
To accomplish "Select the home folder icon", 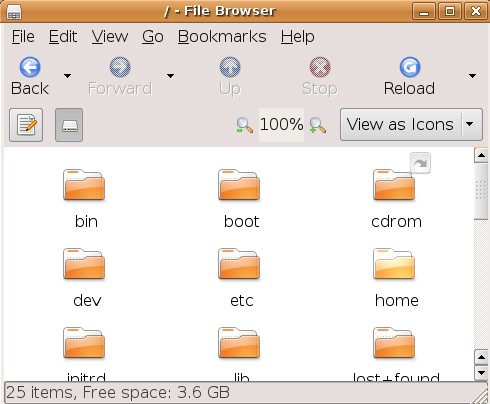I will click(394, 263).
